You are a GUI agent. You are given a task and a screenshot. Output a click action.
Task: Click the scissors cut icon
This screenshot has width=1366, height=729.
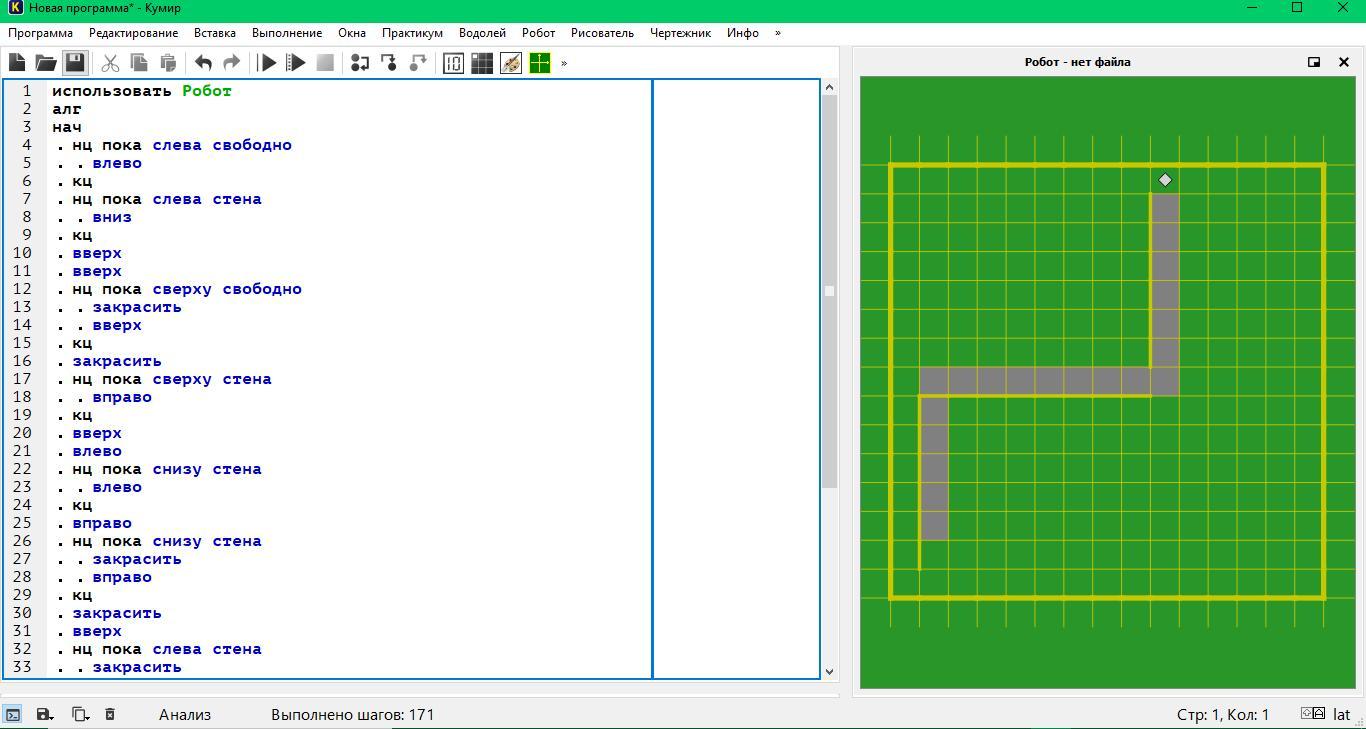[110, 63]
